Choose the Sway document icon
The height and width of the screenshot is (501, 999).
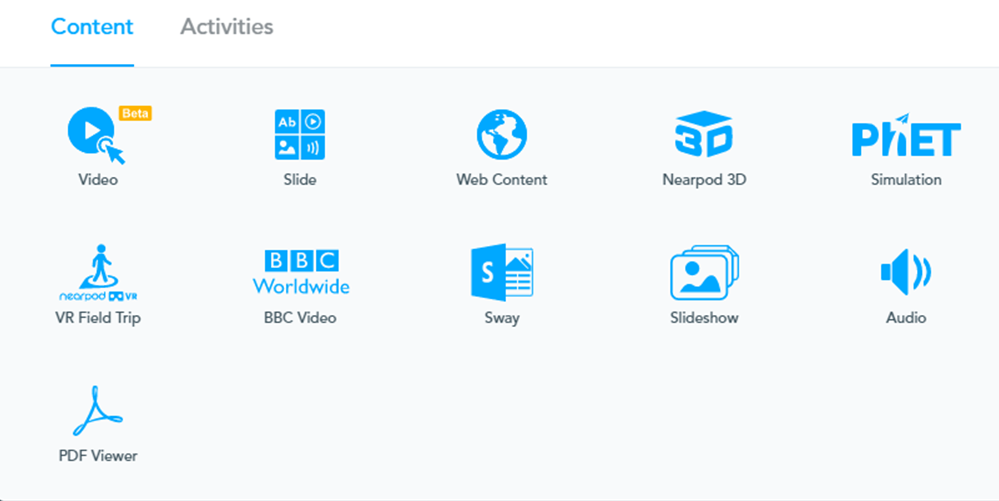502,272
